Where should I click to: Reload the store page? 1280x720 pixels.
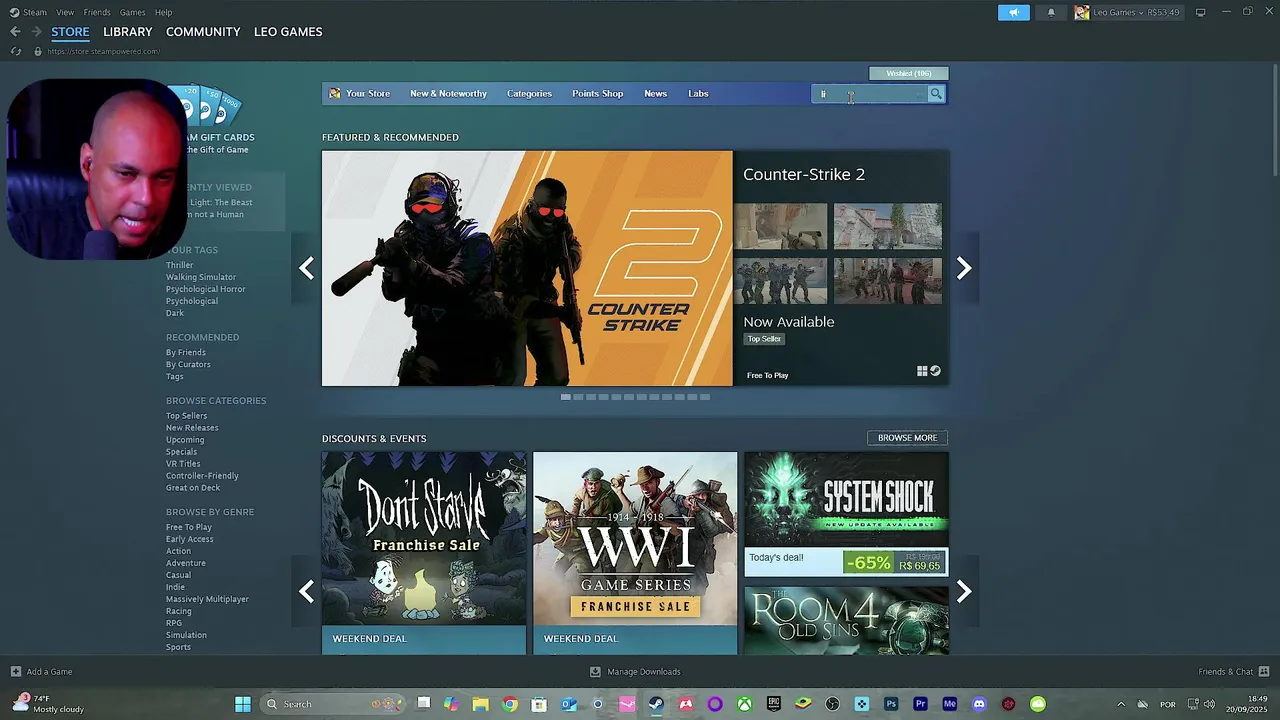16,51
